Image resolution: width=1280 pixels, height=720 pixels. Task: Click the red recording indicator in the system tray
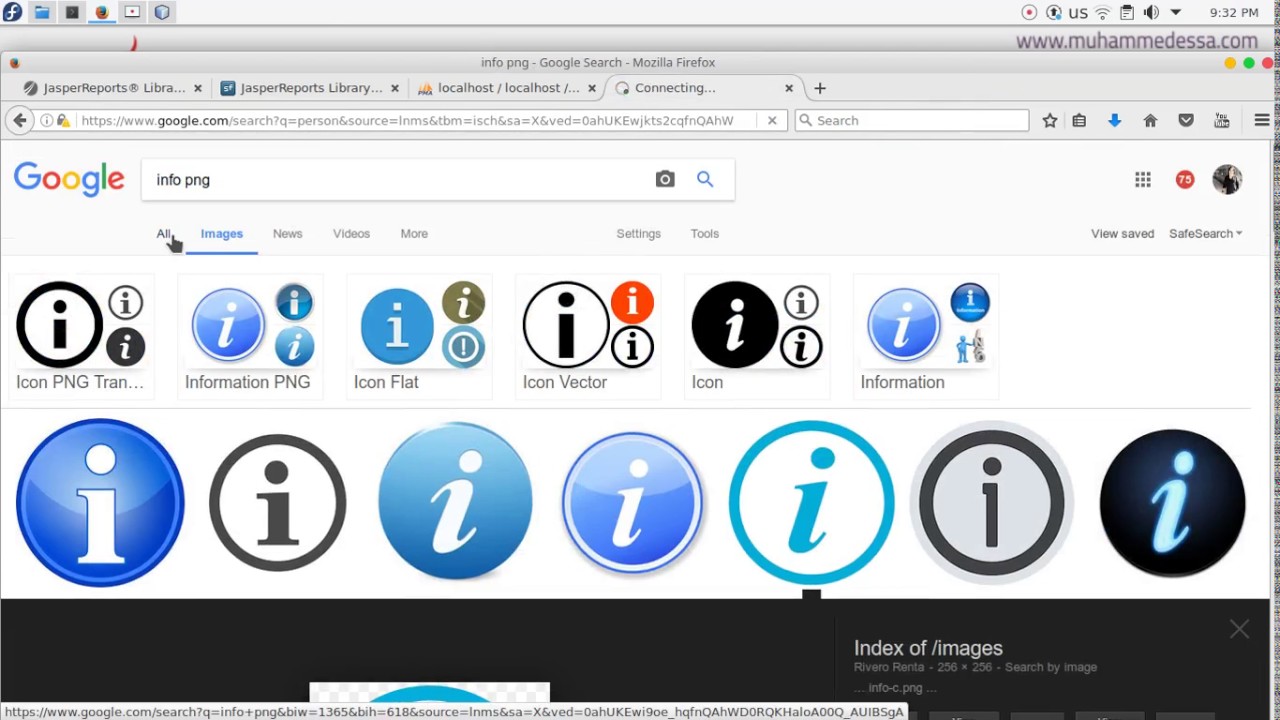pyautogui.click(x=1029, y=13)
